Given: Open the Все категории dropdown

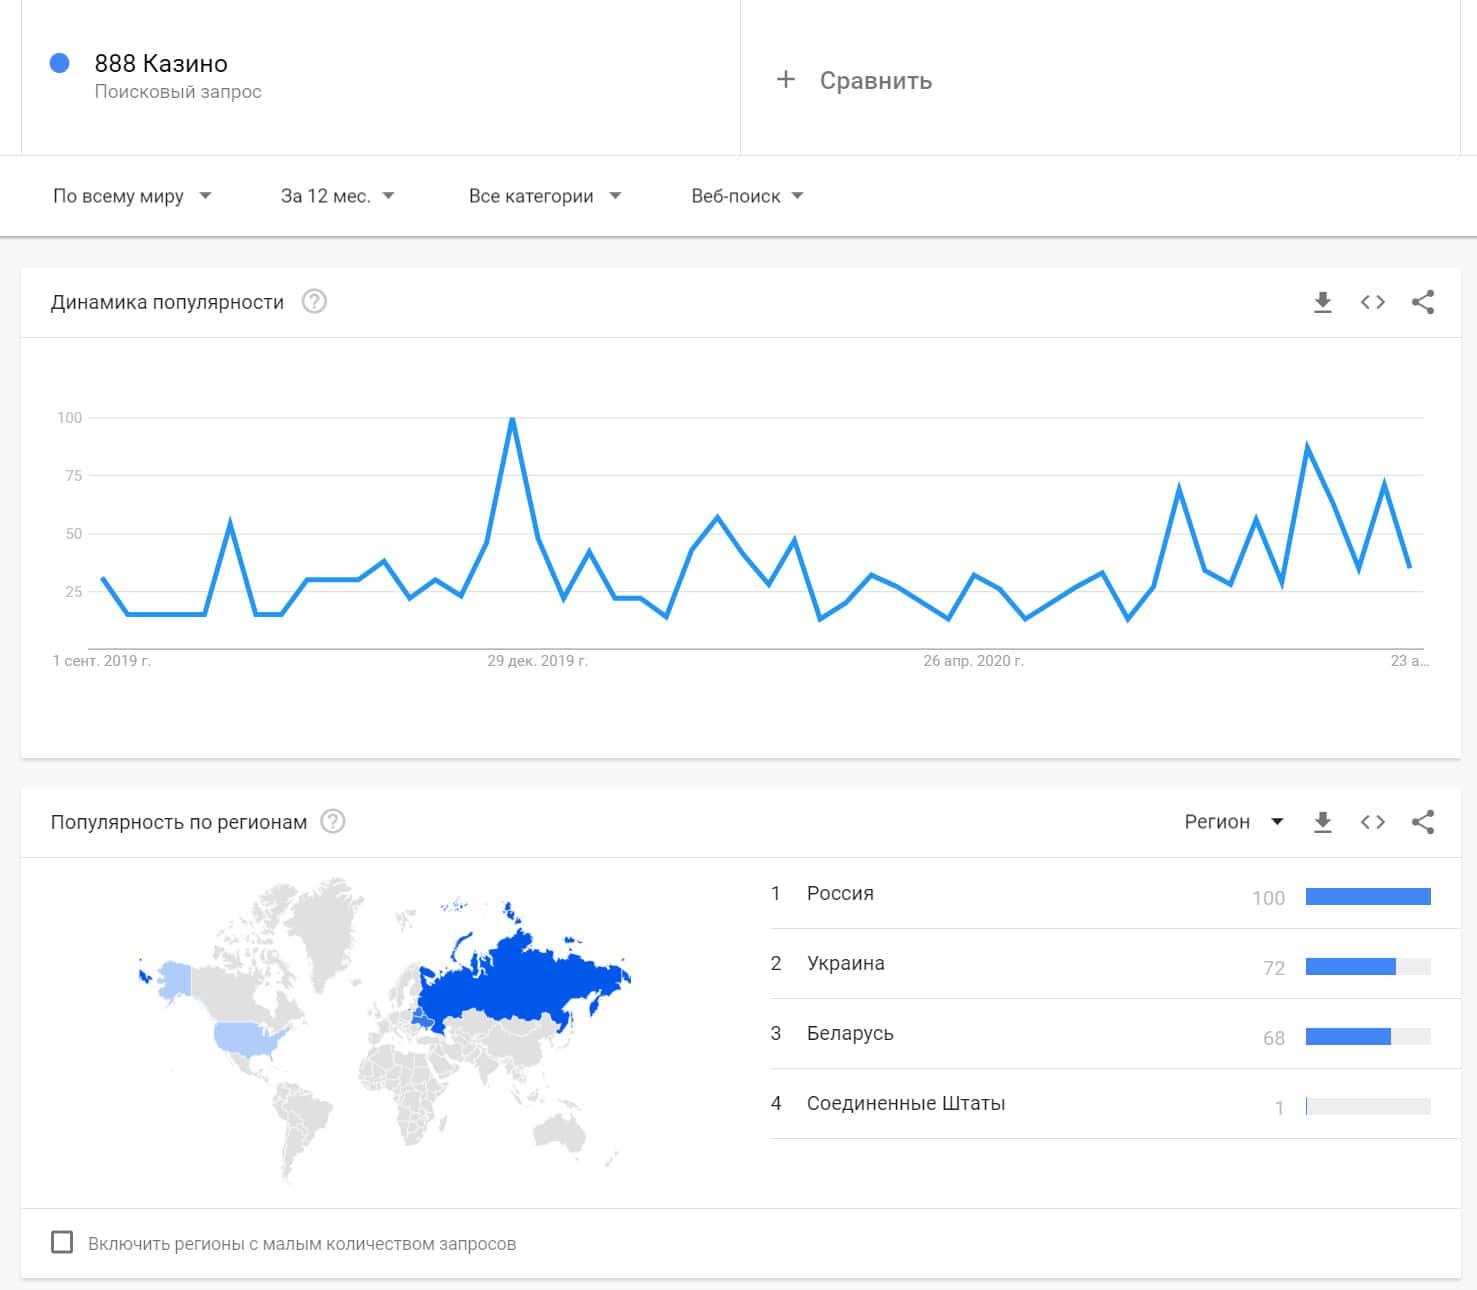Looking at the screenshot, I should (544, 196).
